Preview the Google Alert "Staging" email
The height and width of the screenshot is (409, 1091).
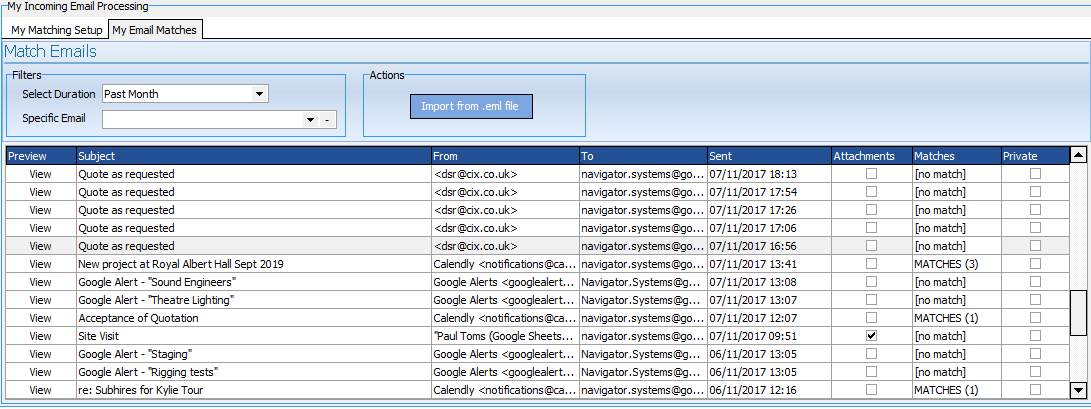click(40, 354)
